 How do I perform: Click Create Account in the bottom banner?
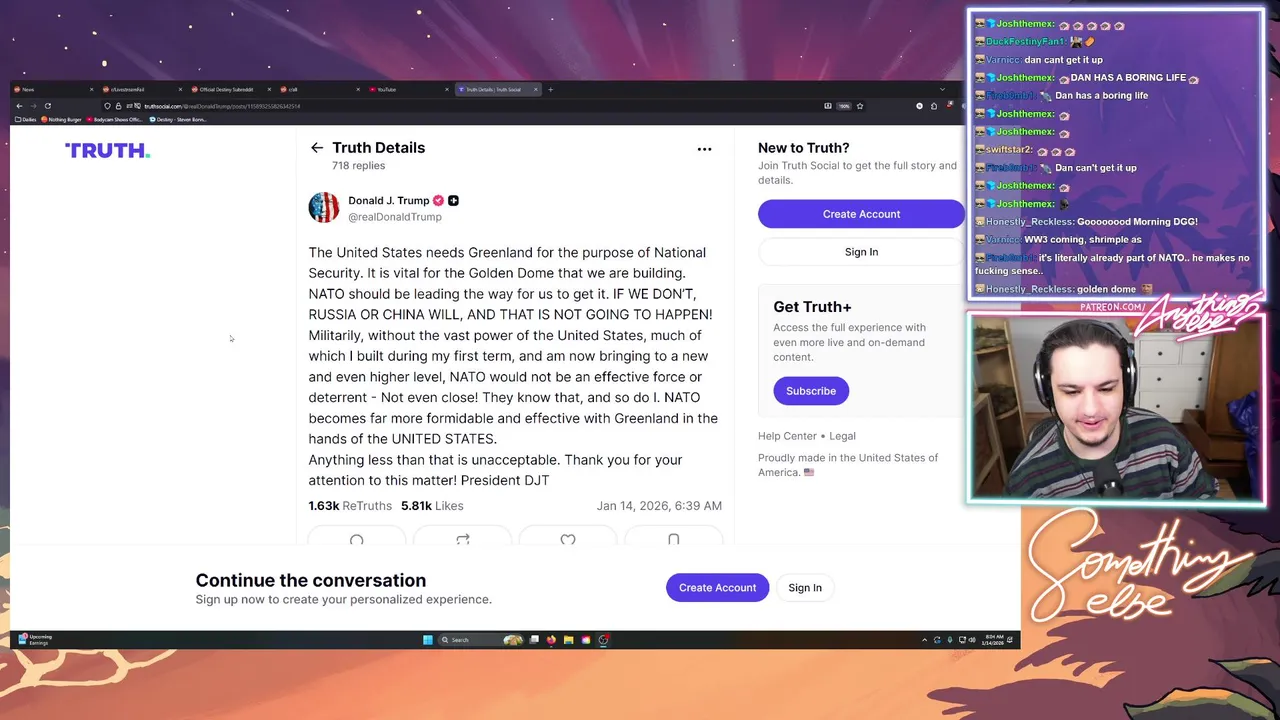click(717, 588)
